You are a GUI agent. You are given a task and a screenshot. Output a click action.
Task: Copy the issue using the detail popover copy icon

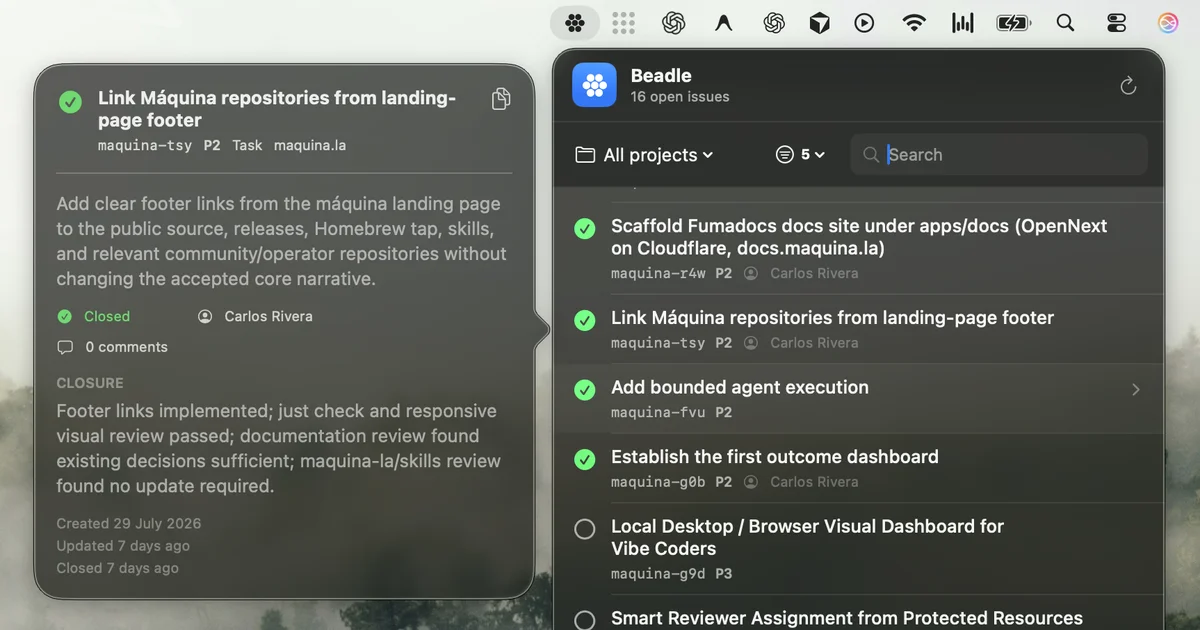(502, 99)
